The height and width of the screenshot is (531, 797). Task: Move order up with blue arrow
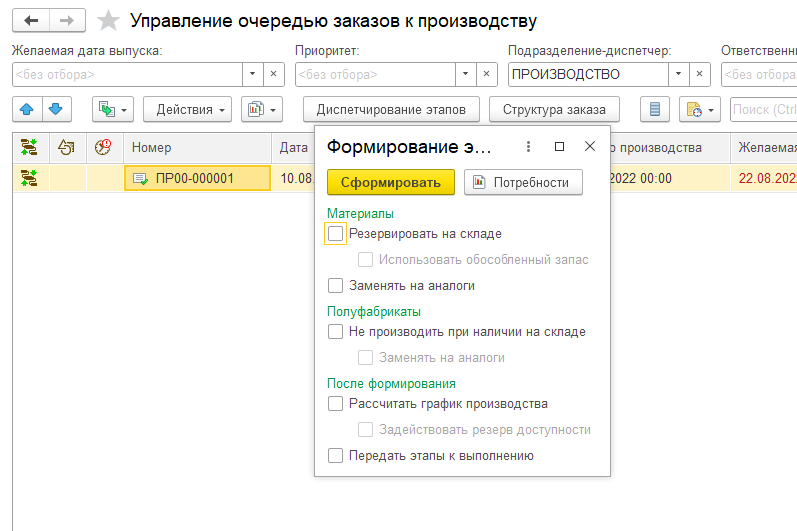pos(28,109)
